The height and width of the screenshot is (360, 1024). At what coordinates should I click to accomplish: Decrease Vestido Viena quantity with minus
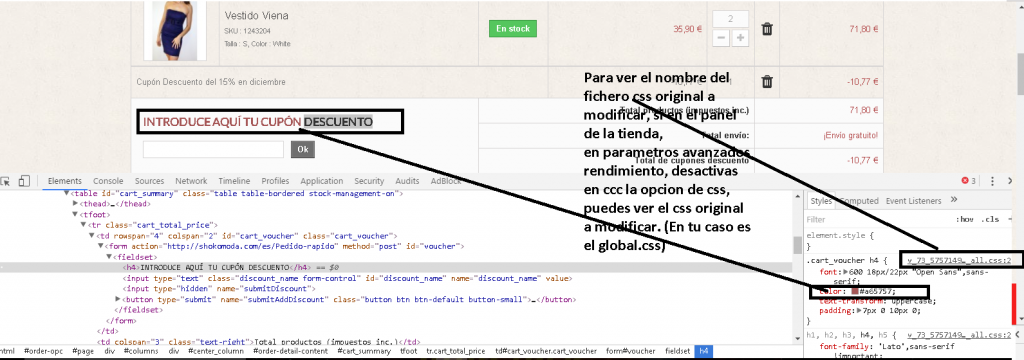pyautogui.click(x=721, y=38)
